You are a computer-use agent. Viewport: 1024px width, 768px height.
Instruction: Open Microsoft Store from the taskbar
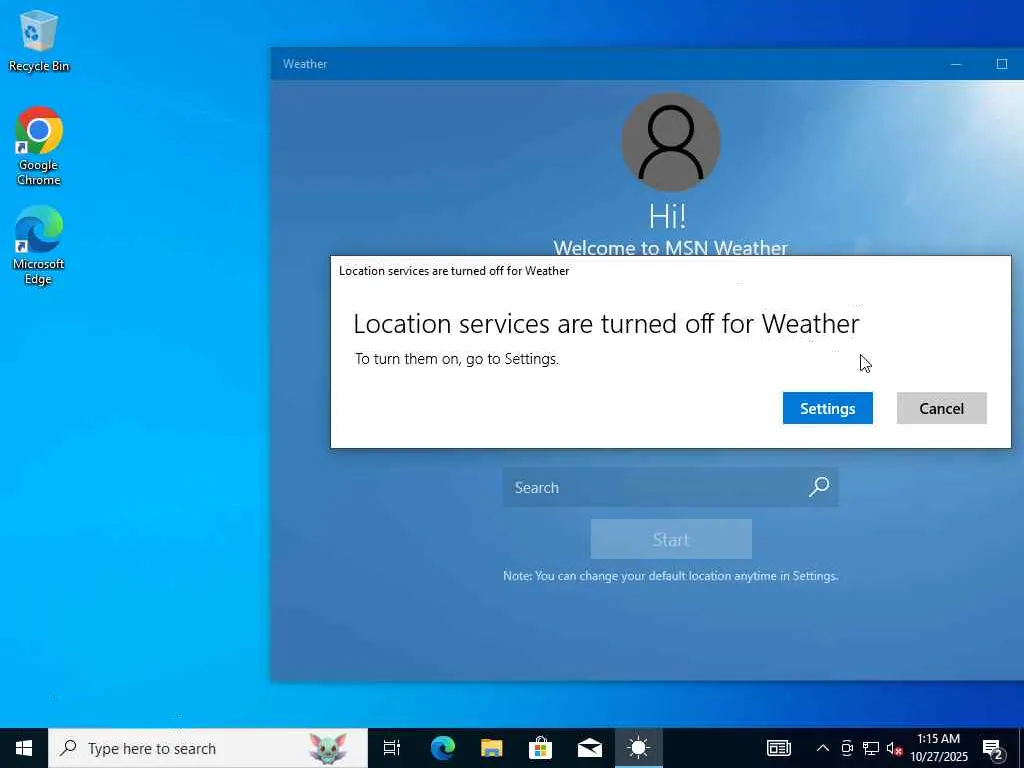point(540,748)
